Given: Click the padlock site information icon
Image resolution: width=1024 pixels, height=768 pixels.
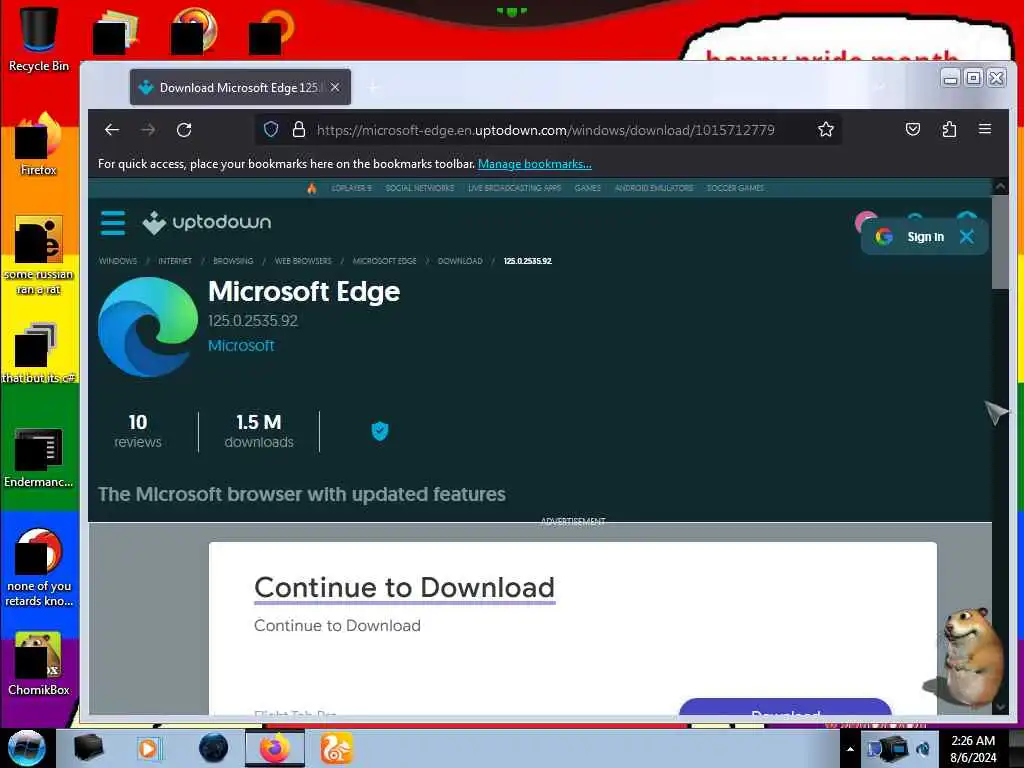Looking at the screenshot, I should pyautogui.click(x=298, y=129).
